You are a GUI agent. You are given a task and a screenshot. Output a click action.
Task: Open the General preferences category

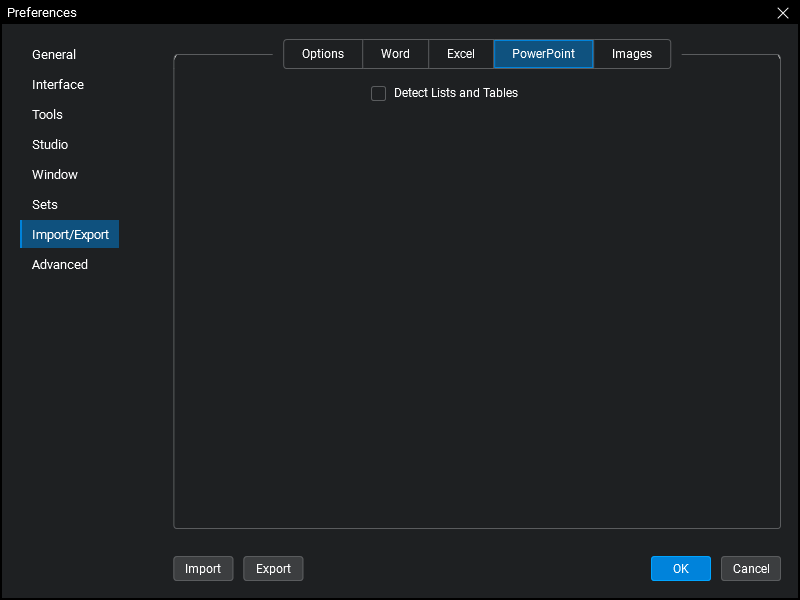tap(54, 55)
